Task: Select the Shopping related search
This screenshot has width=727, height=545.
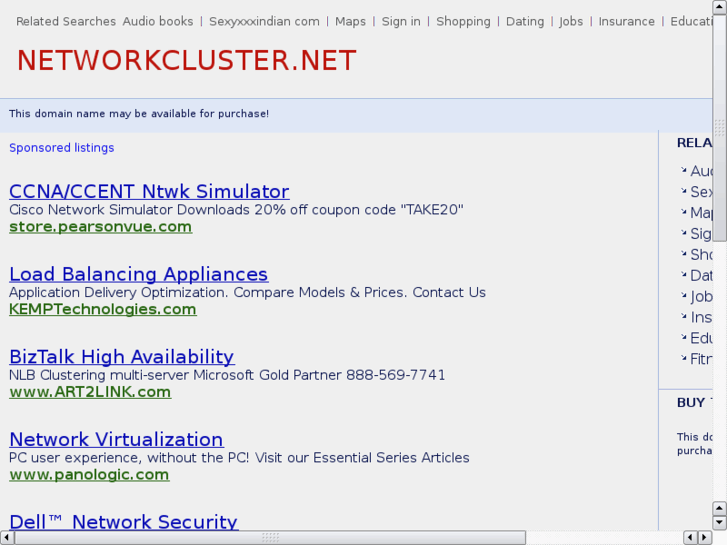Action: click(x=463, y=21)
